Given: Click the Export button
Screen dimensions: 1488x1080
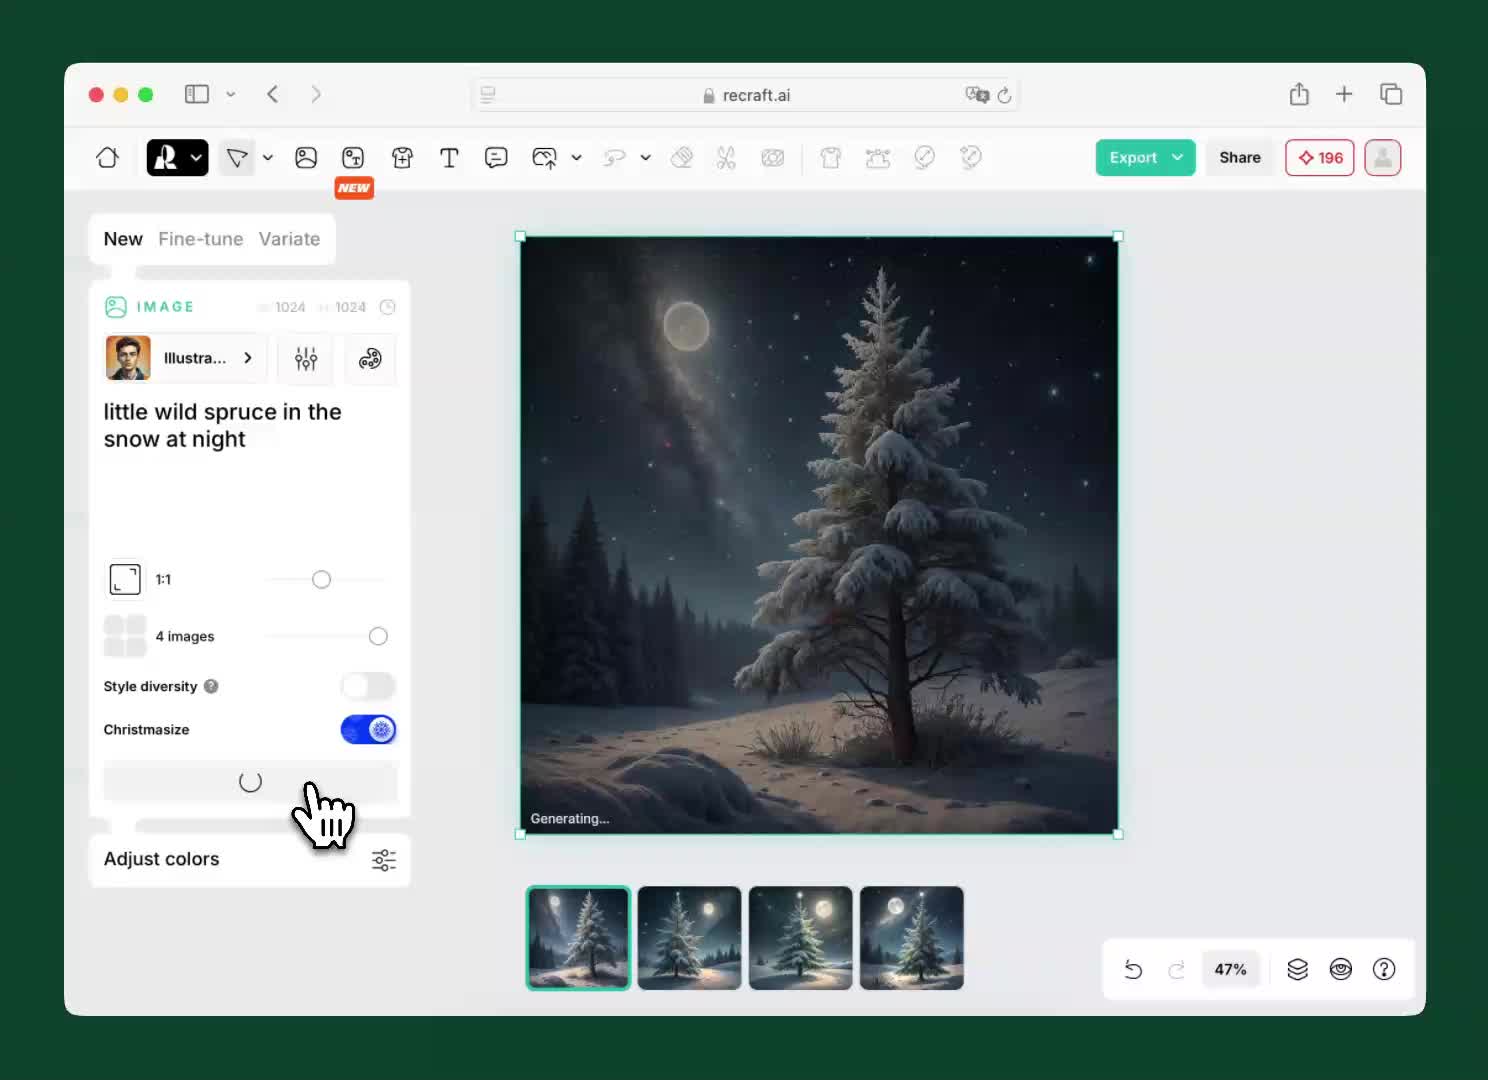Looking at the screenshot, I should (x=1145, y=158).
